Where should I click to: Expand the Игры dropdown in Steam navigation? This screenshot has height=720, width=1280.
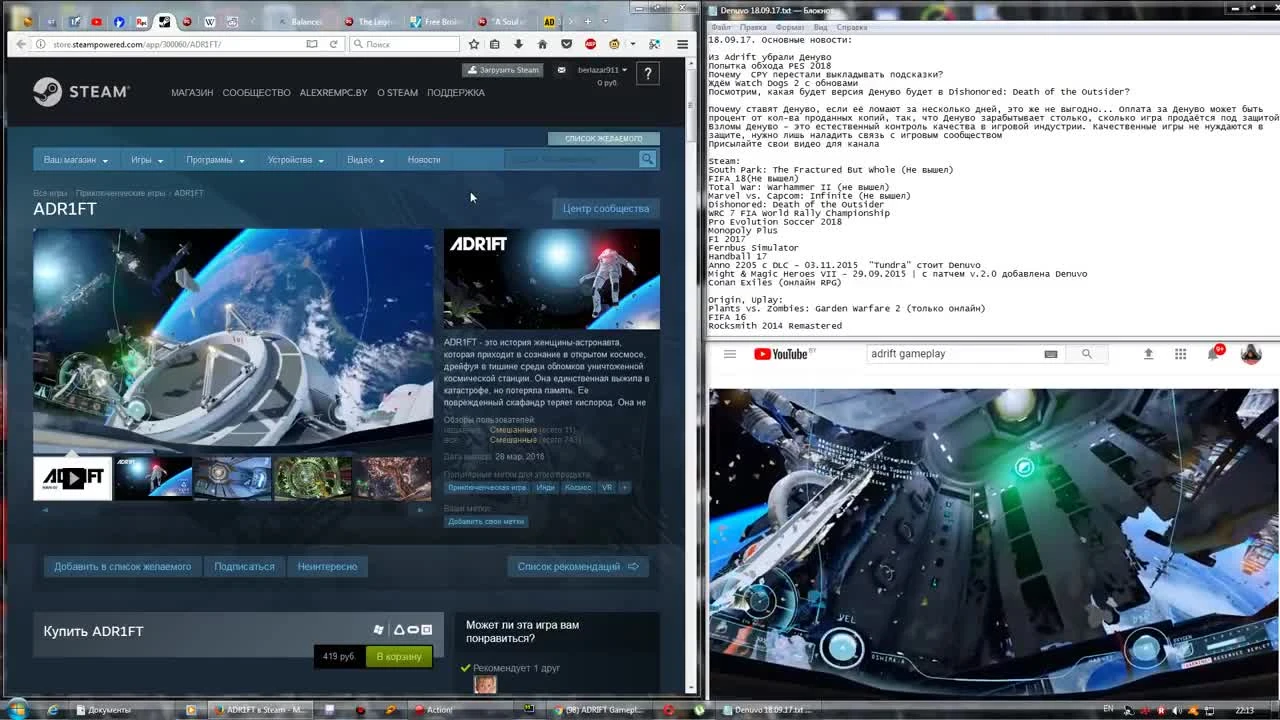coord(145,159)
